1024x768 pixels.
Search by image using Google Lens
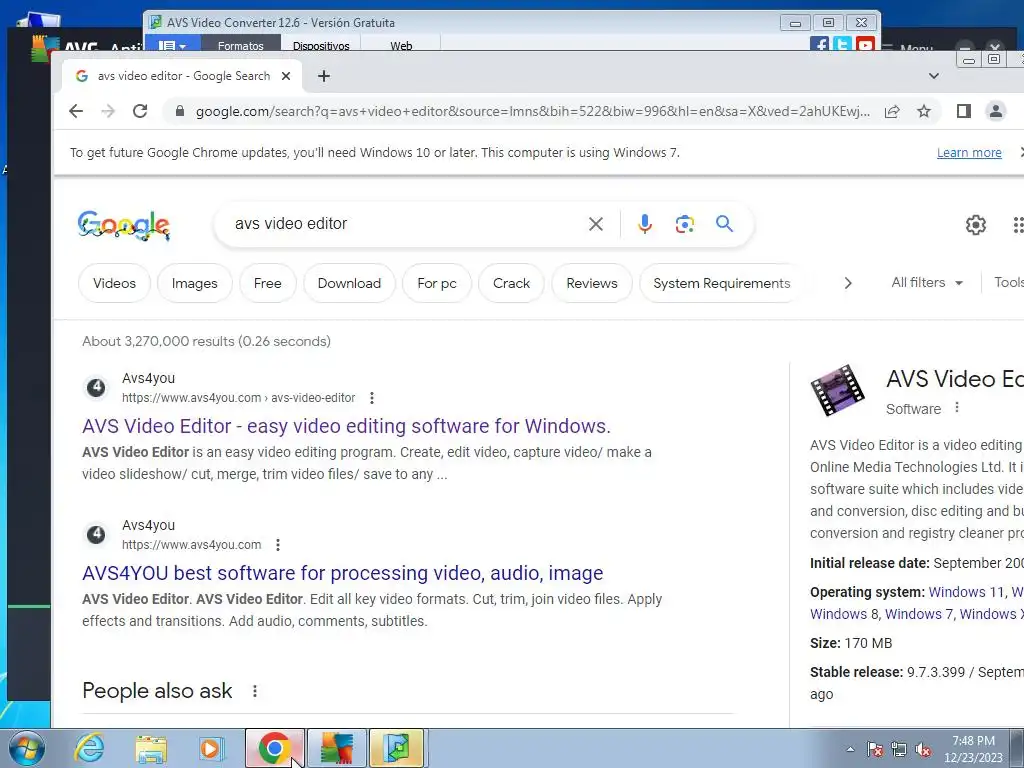684,224
